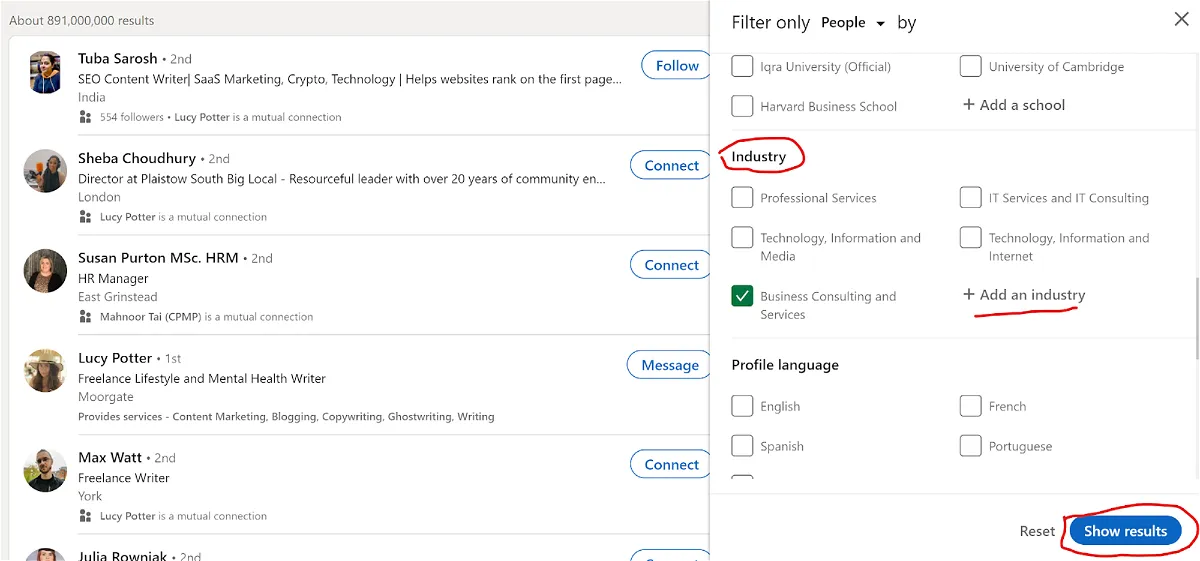Tick IT Services and IT Consulting checkbox

[970, 197]
